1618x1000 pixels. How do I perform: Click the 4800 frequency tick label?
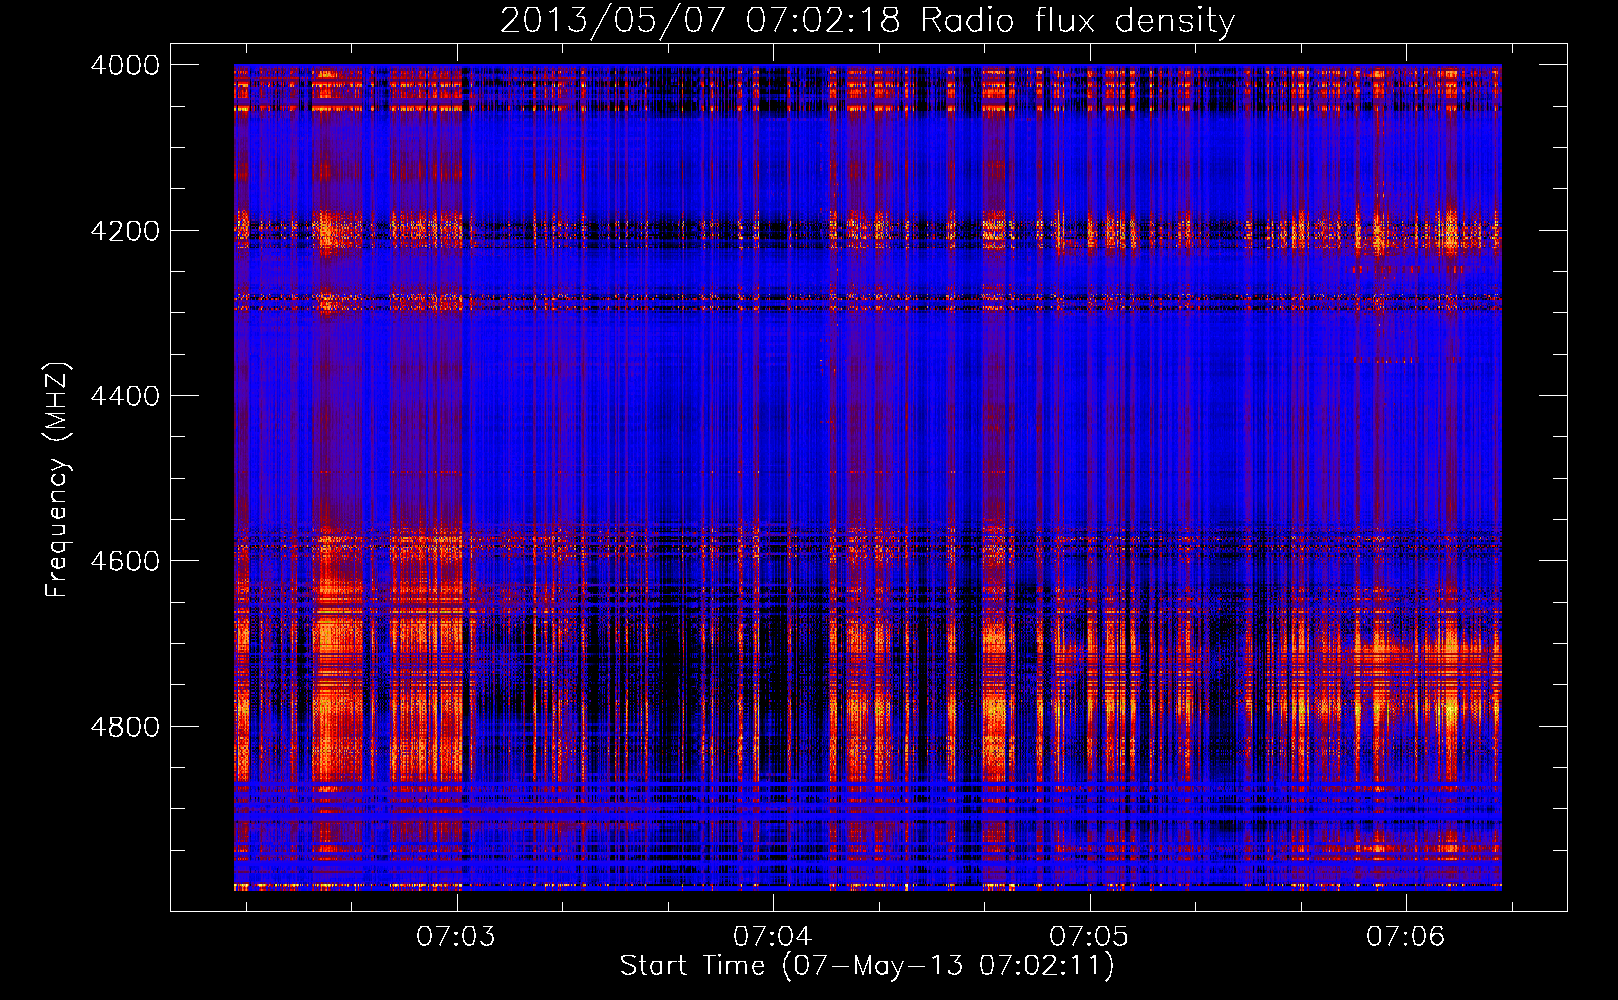coord(125,727)
